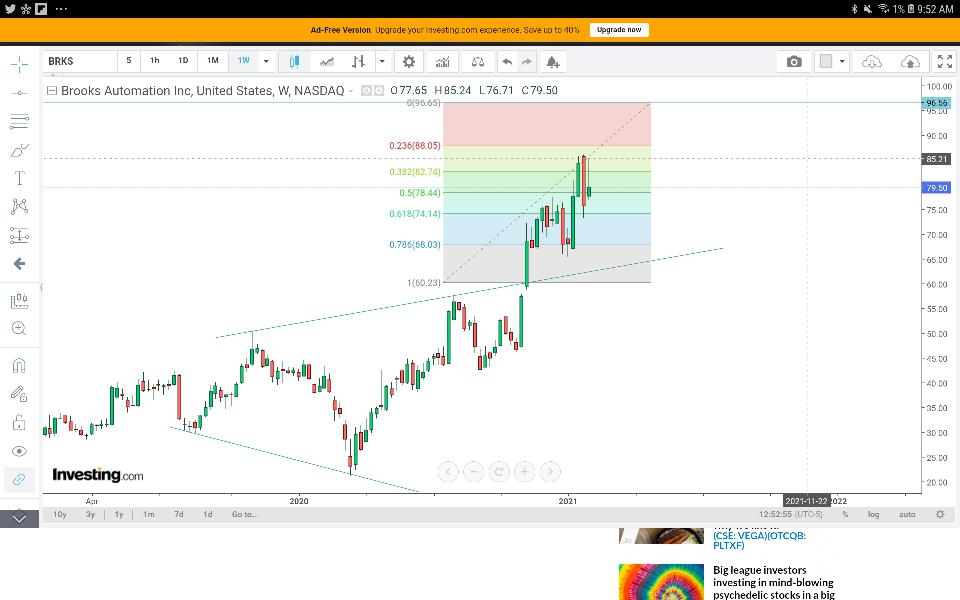Toggle auto scale
This screenshot has width=960, height=600.
coord(907,514)
